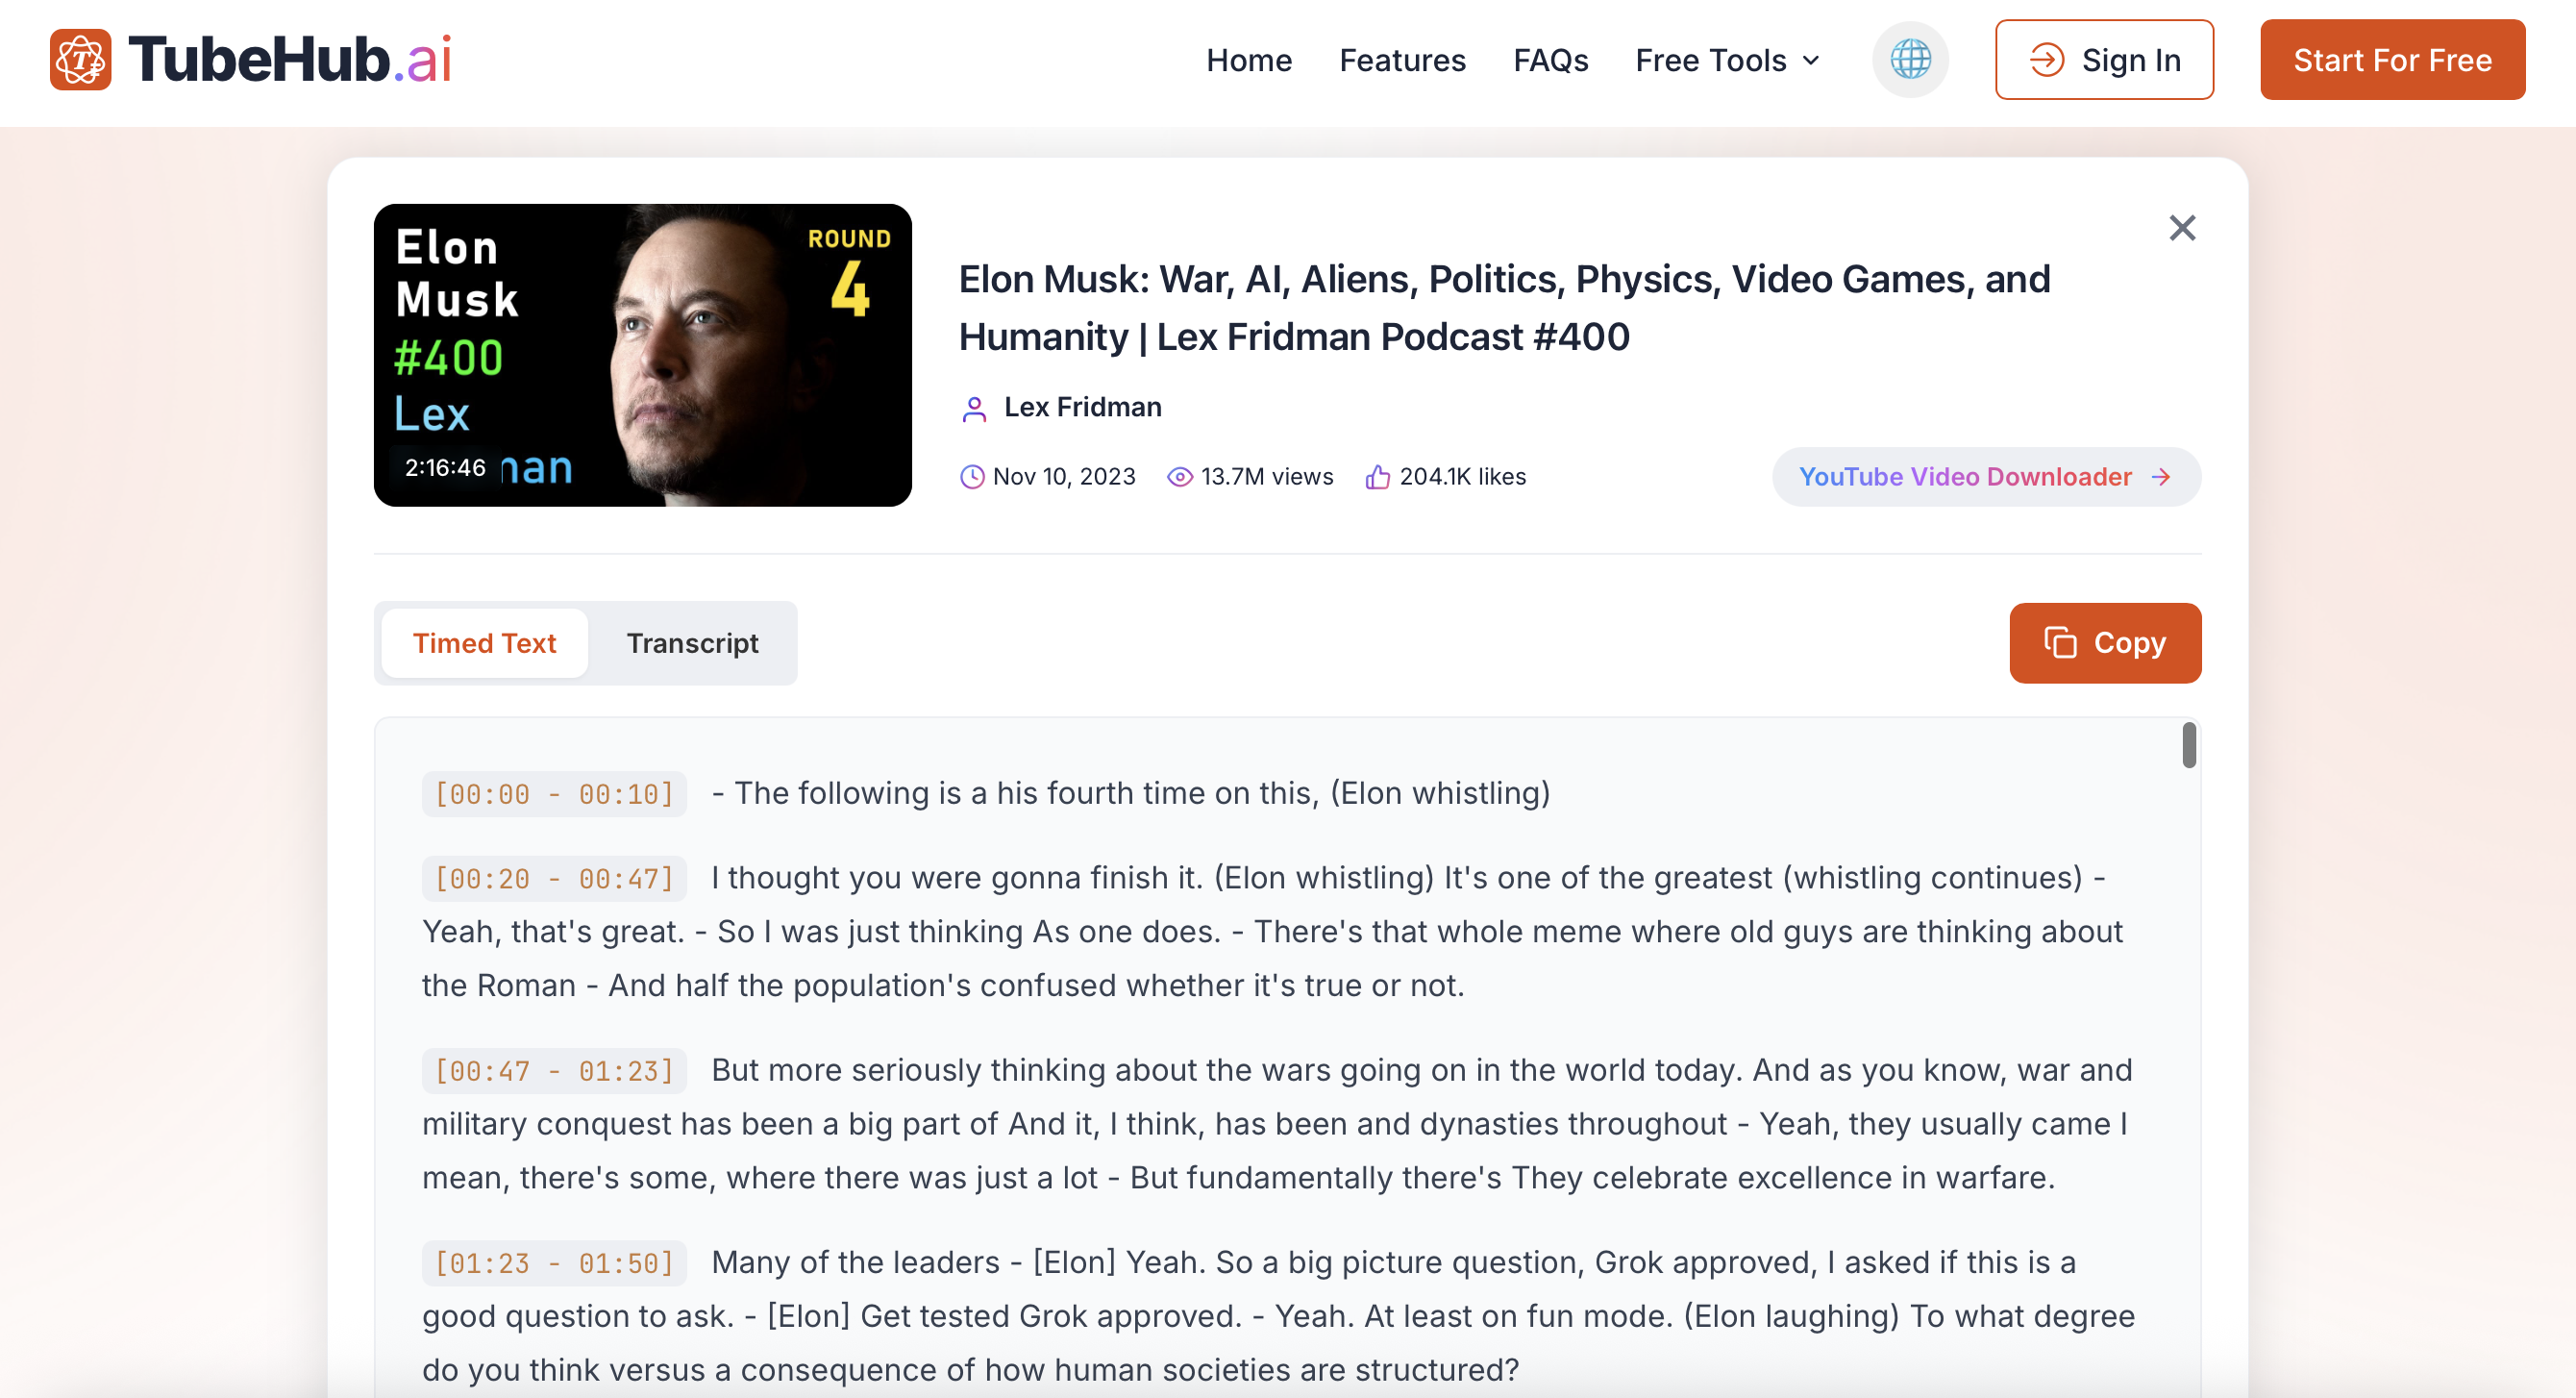Click the Lex Fridman author icon
The image size is (2576, 1398).
click(x=974, y=408)
